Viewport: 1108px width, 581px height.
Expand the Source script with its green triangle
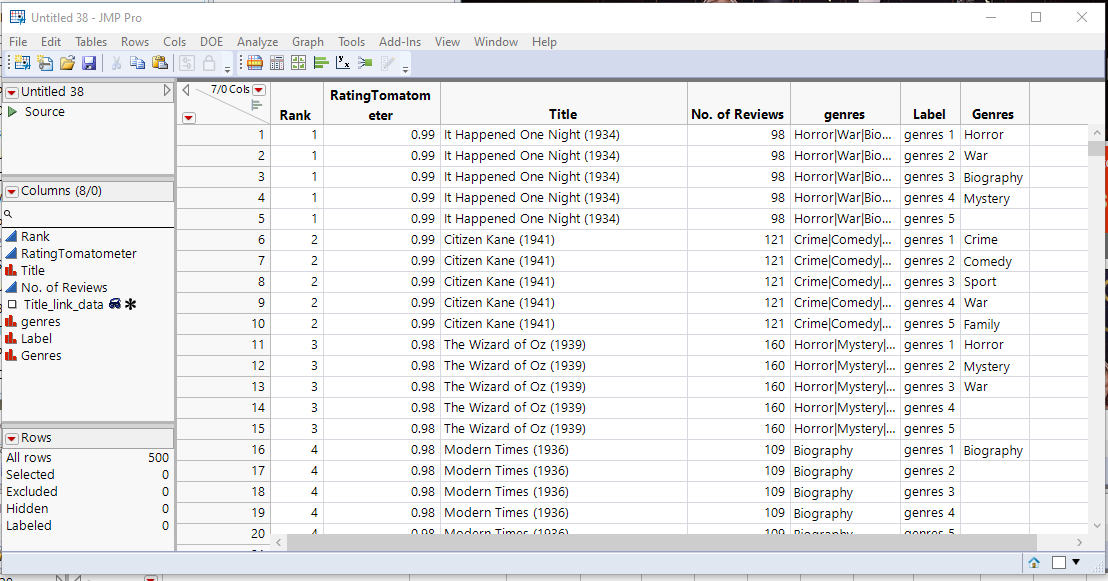(x=13, y=111)
